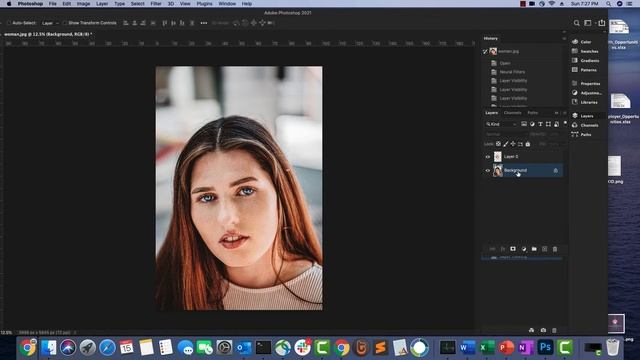This screenshot has width=640, height=360.
Task: Switch to the Paths tab
Action: pyautogui.click(x=533, y=113)
